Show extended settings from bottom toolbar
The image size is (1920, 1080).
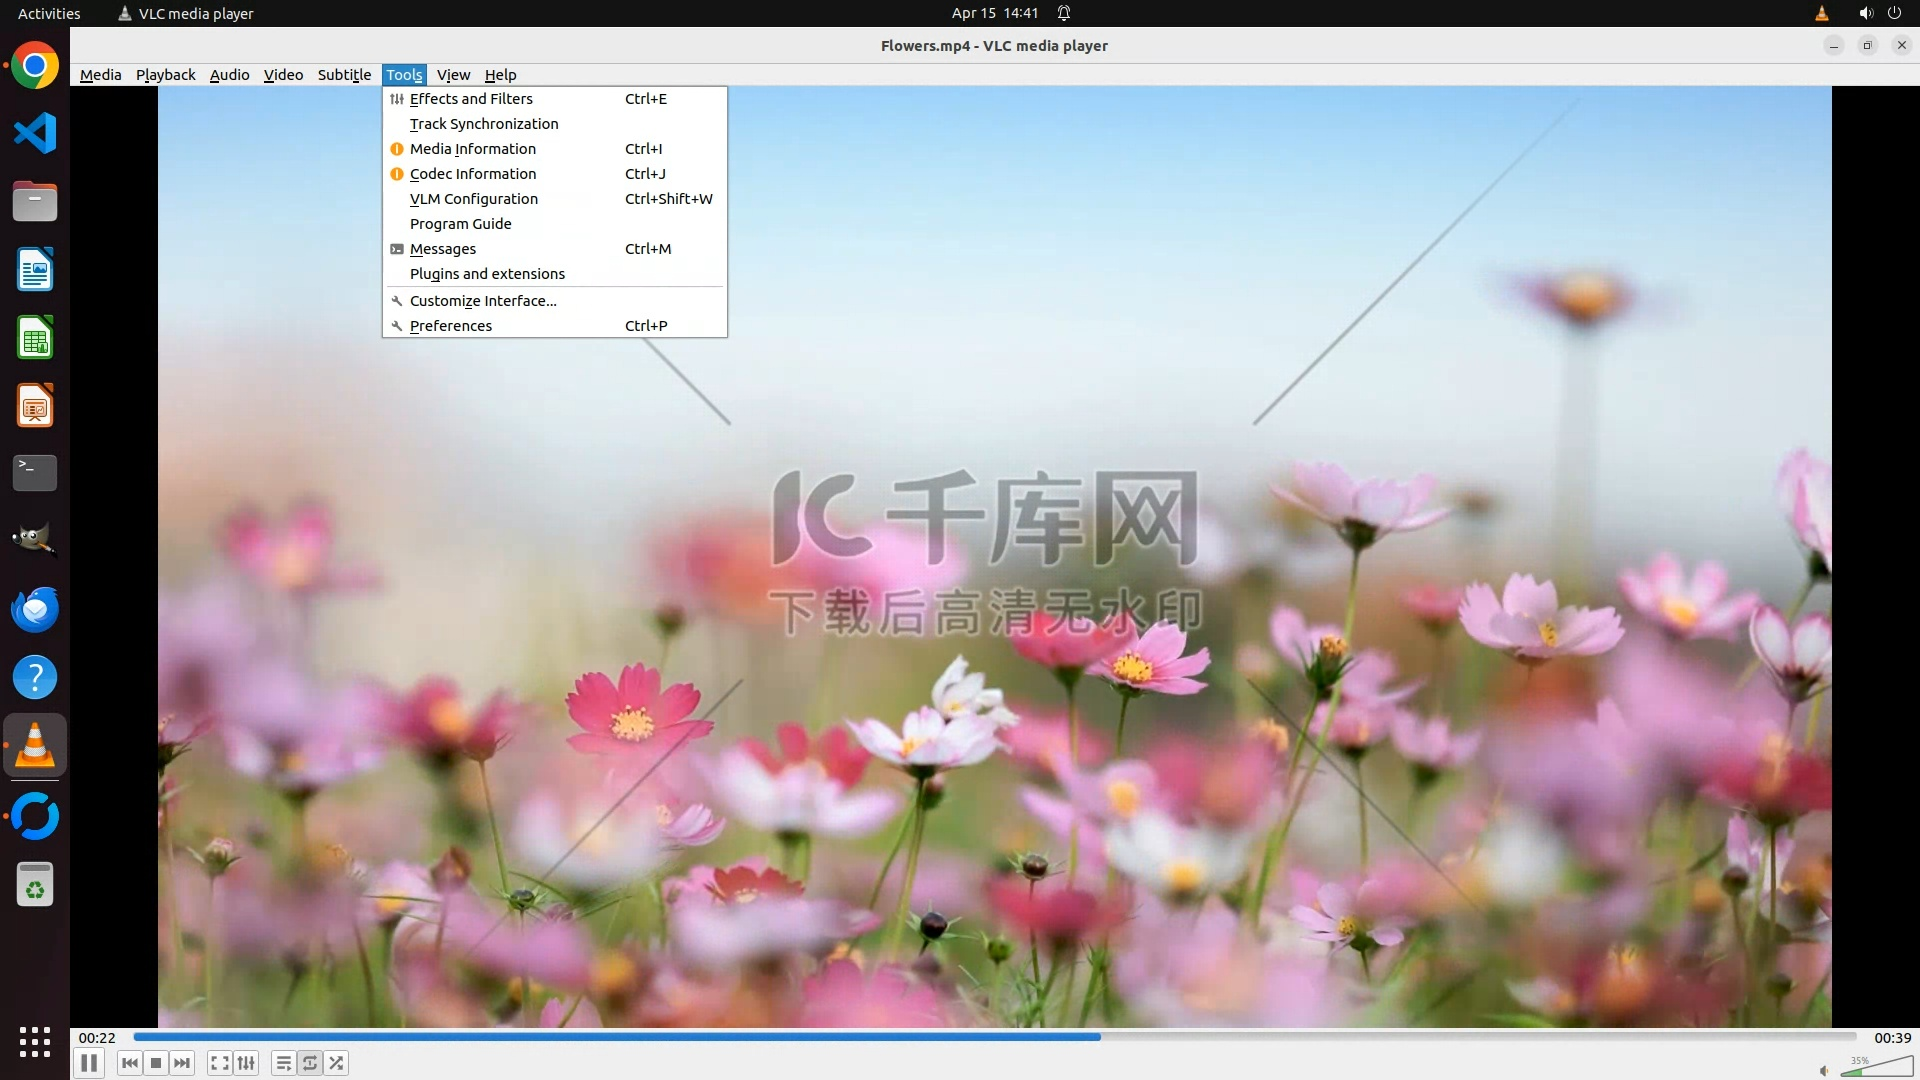246,1063
